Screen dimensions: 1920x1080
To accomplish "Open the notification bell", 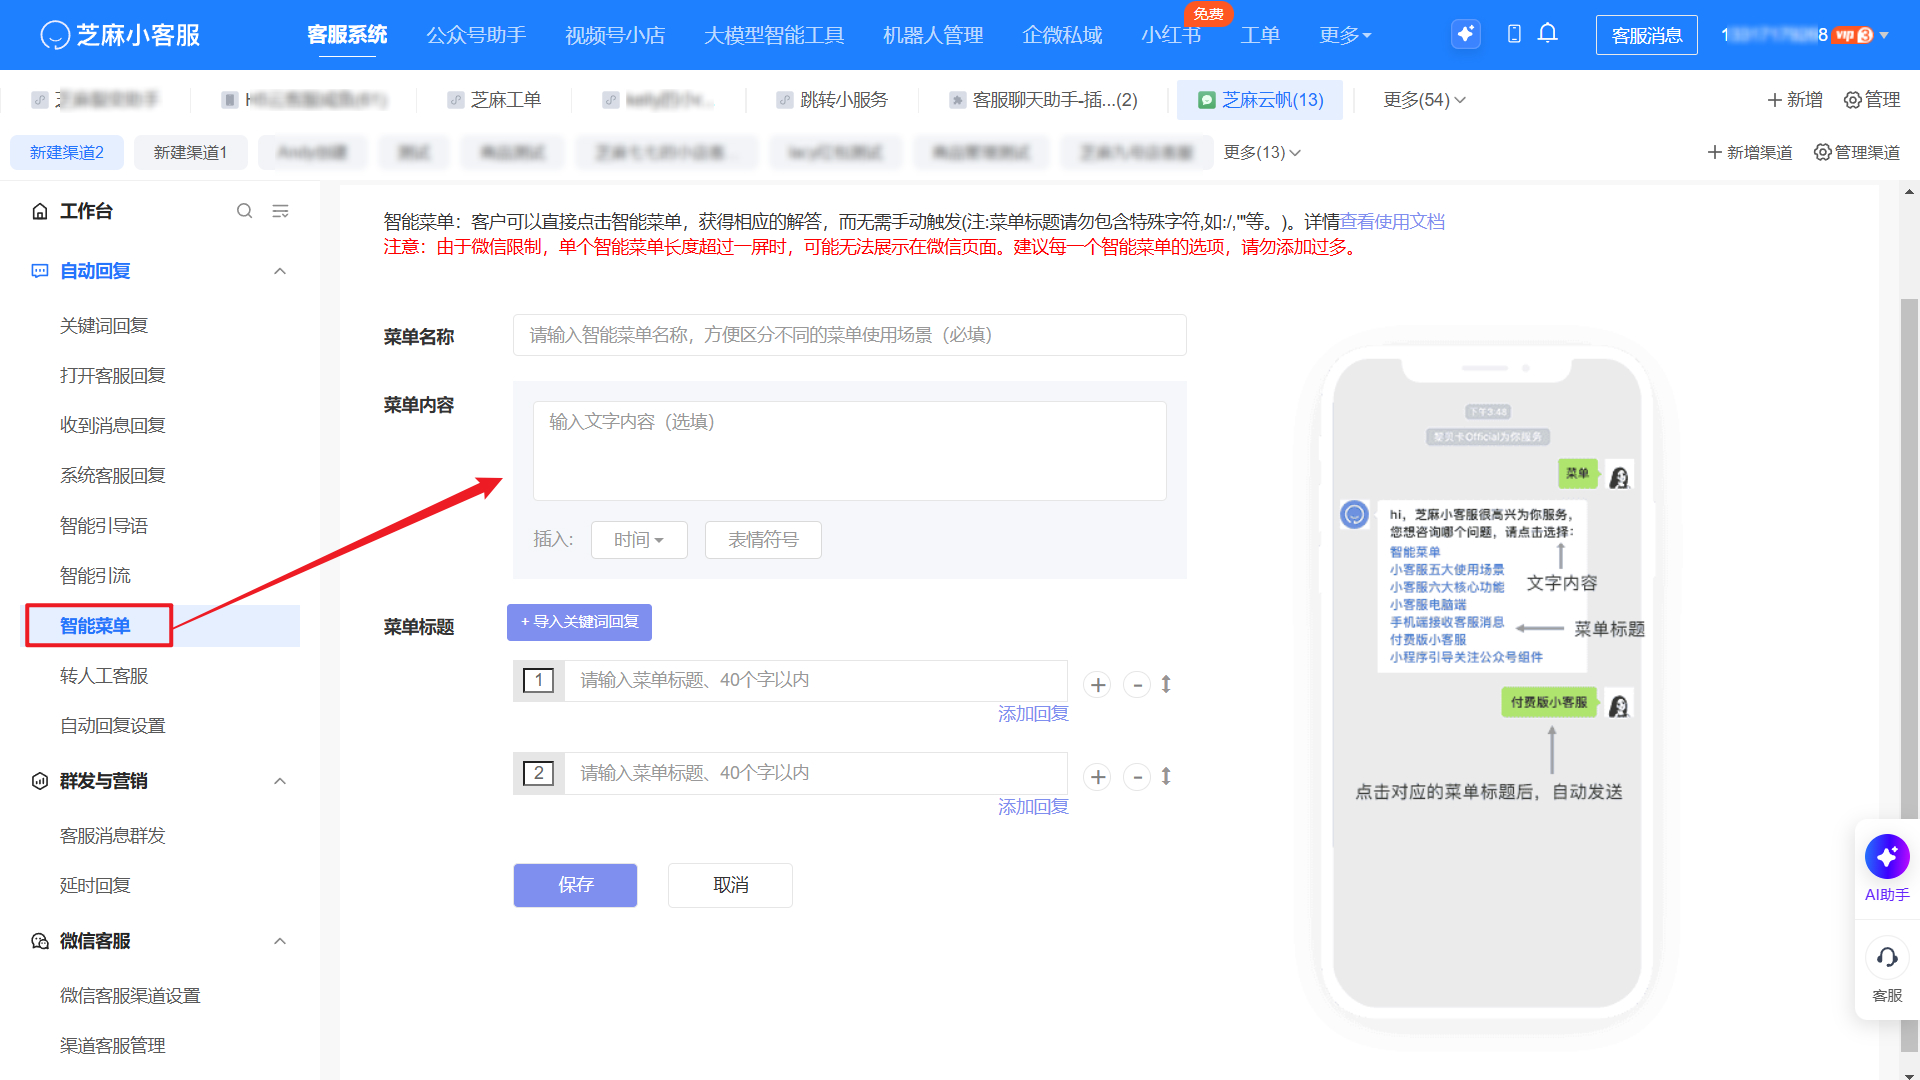I will tap(1548, 34).
